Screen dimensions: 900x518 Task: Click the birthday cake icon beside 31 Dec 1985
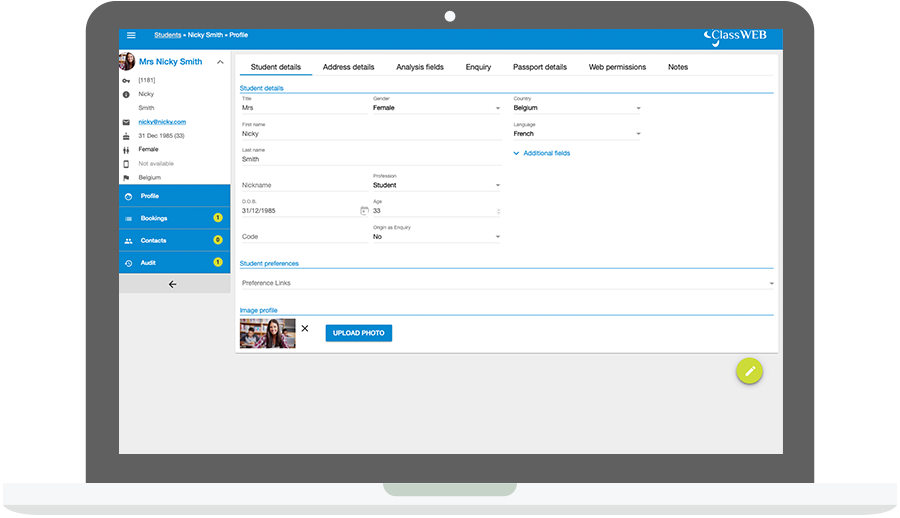[x=126, y=136]
